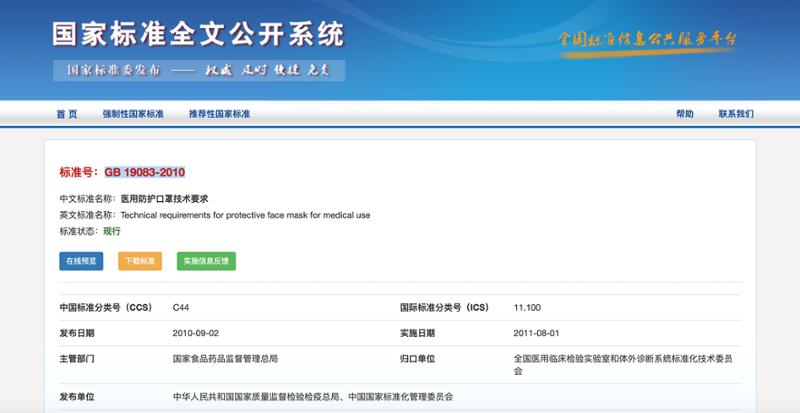Click the 国家标准全文公开系统 site title logo
800x413 pixels.
pyautogui.click(x=198, y=35)
